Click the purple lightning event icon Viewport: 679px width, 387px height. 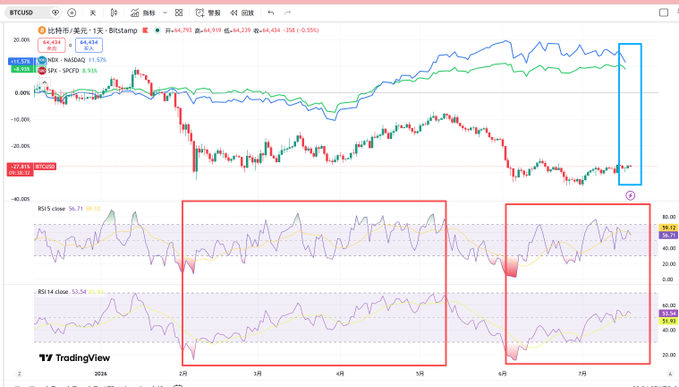pyautogui.click(x=630, y=196)
